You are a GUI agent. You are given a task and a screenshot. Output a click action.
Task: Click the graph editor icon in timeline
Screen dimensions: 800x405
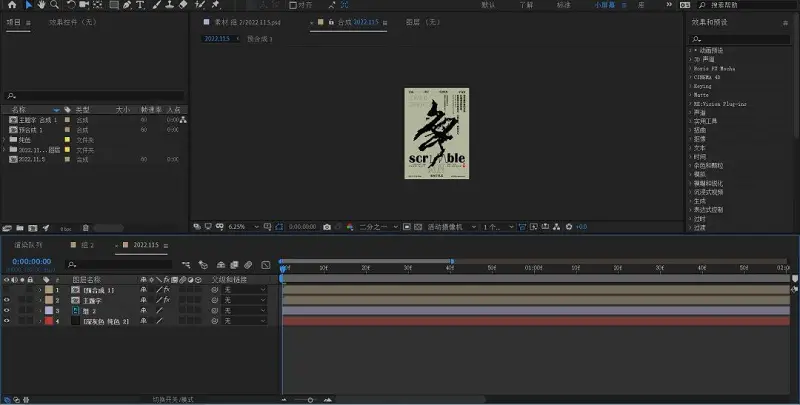pos(266,265)
